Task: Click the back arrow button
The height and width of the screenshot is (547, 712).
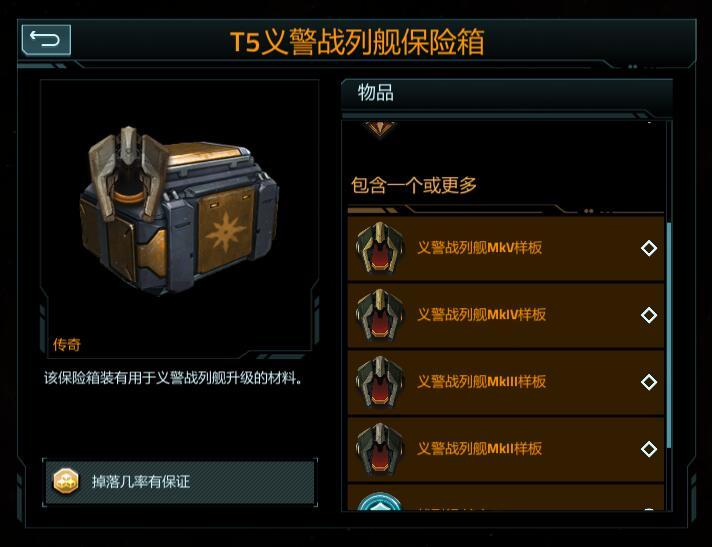Action: 46,39
